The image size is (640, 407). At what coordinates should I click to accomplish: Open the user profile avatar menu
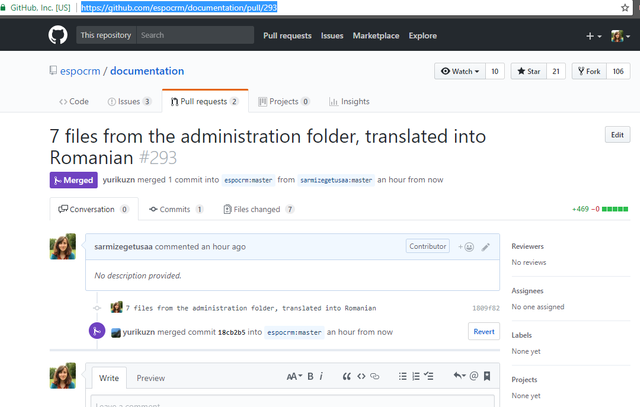click(620, 36)
